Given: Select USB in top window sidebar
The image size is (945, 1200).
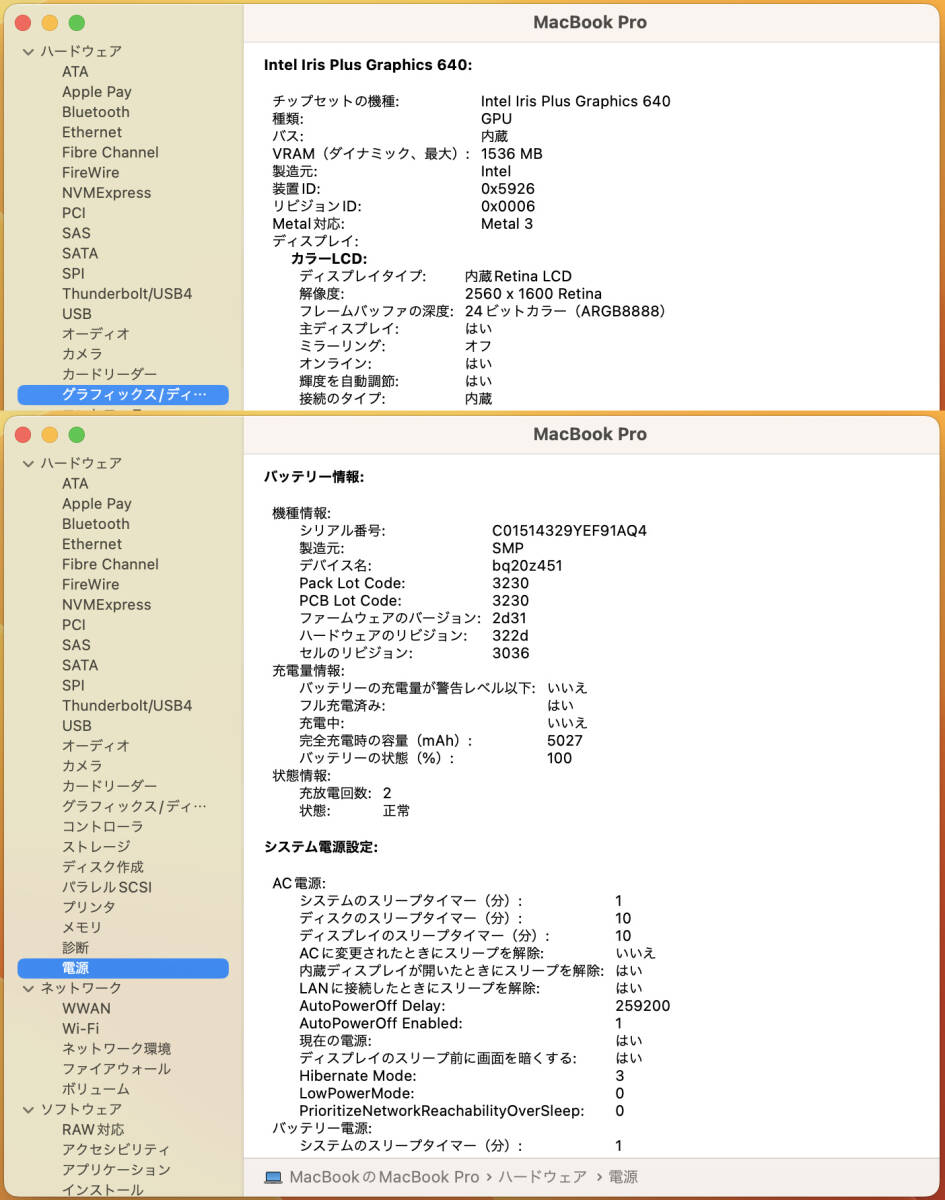Looking at the screenshot, I should point(76,314).
